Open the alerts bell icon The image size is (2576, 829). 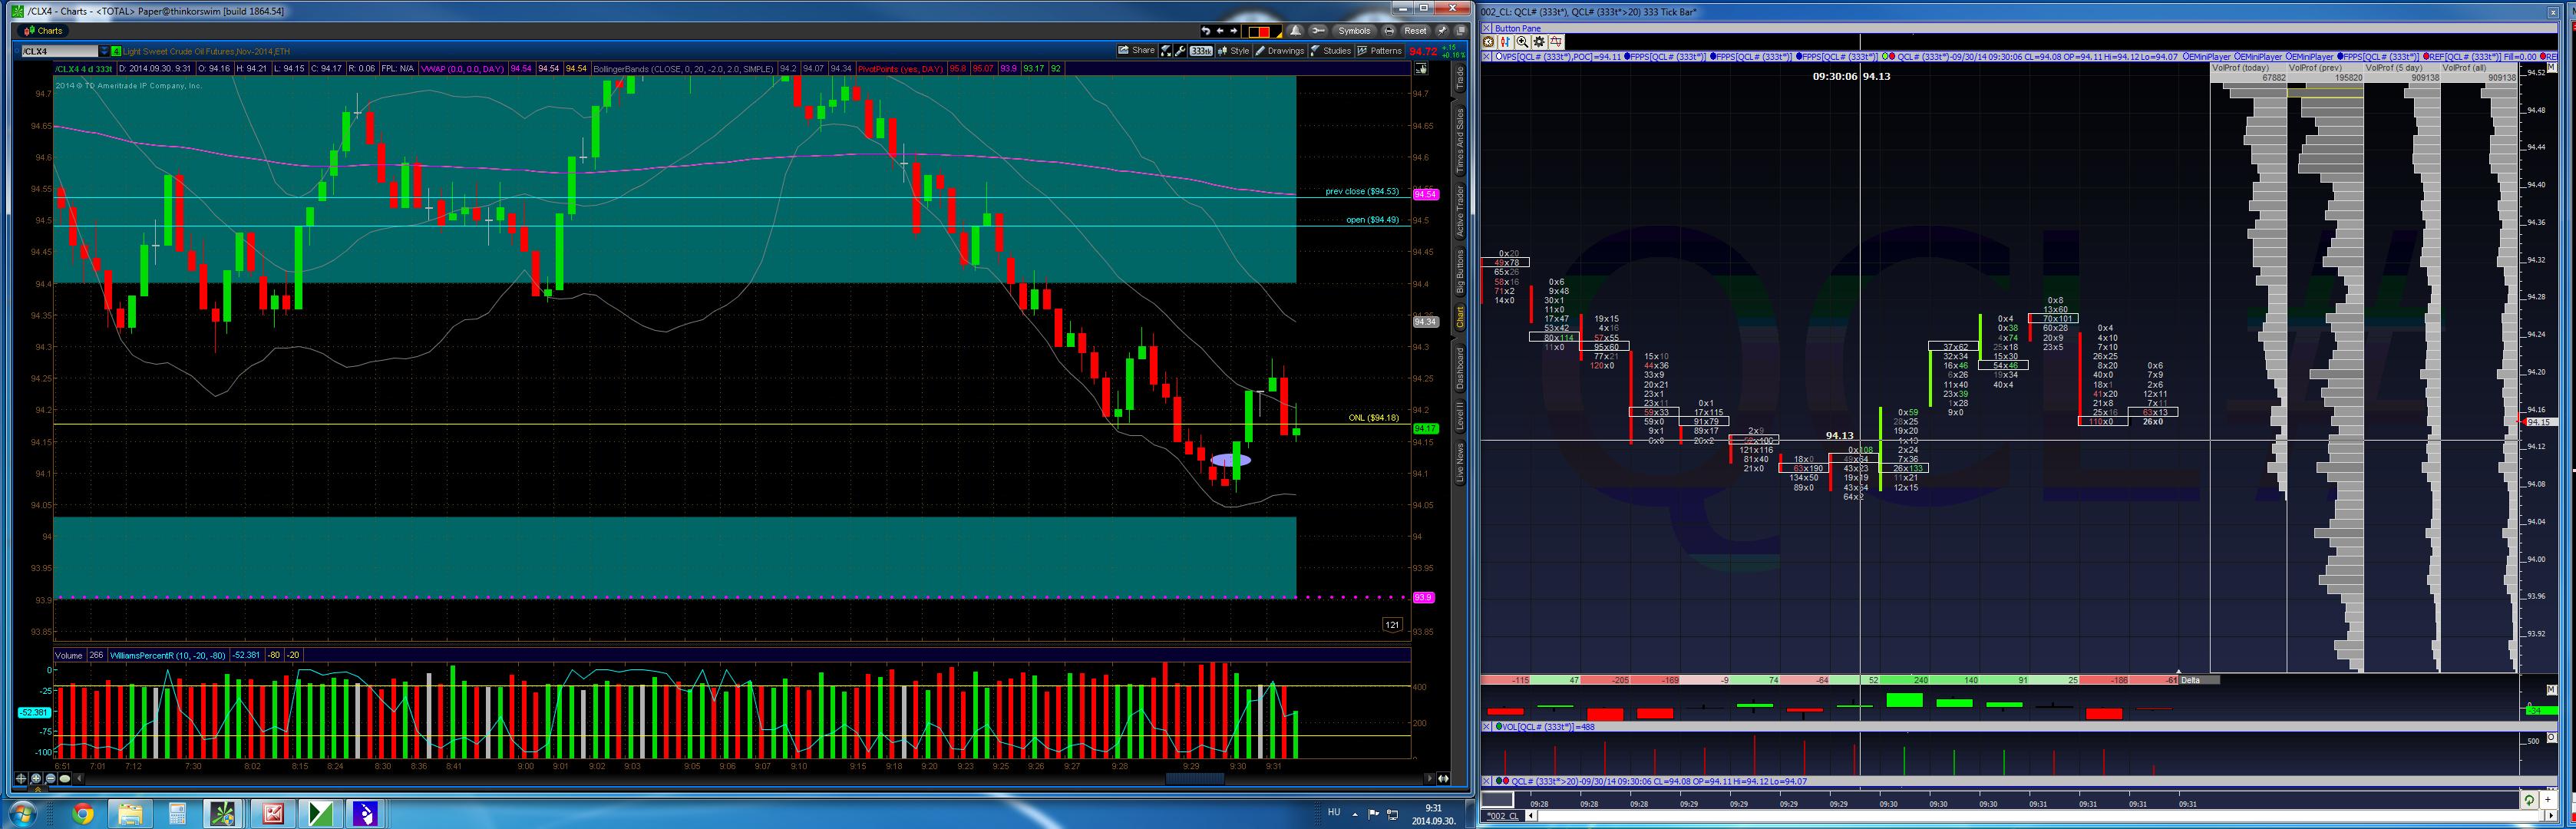[1296, 31]
